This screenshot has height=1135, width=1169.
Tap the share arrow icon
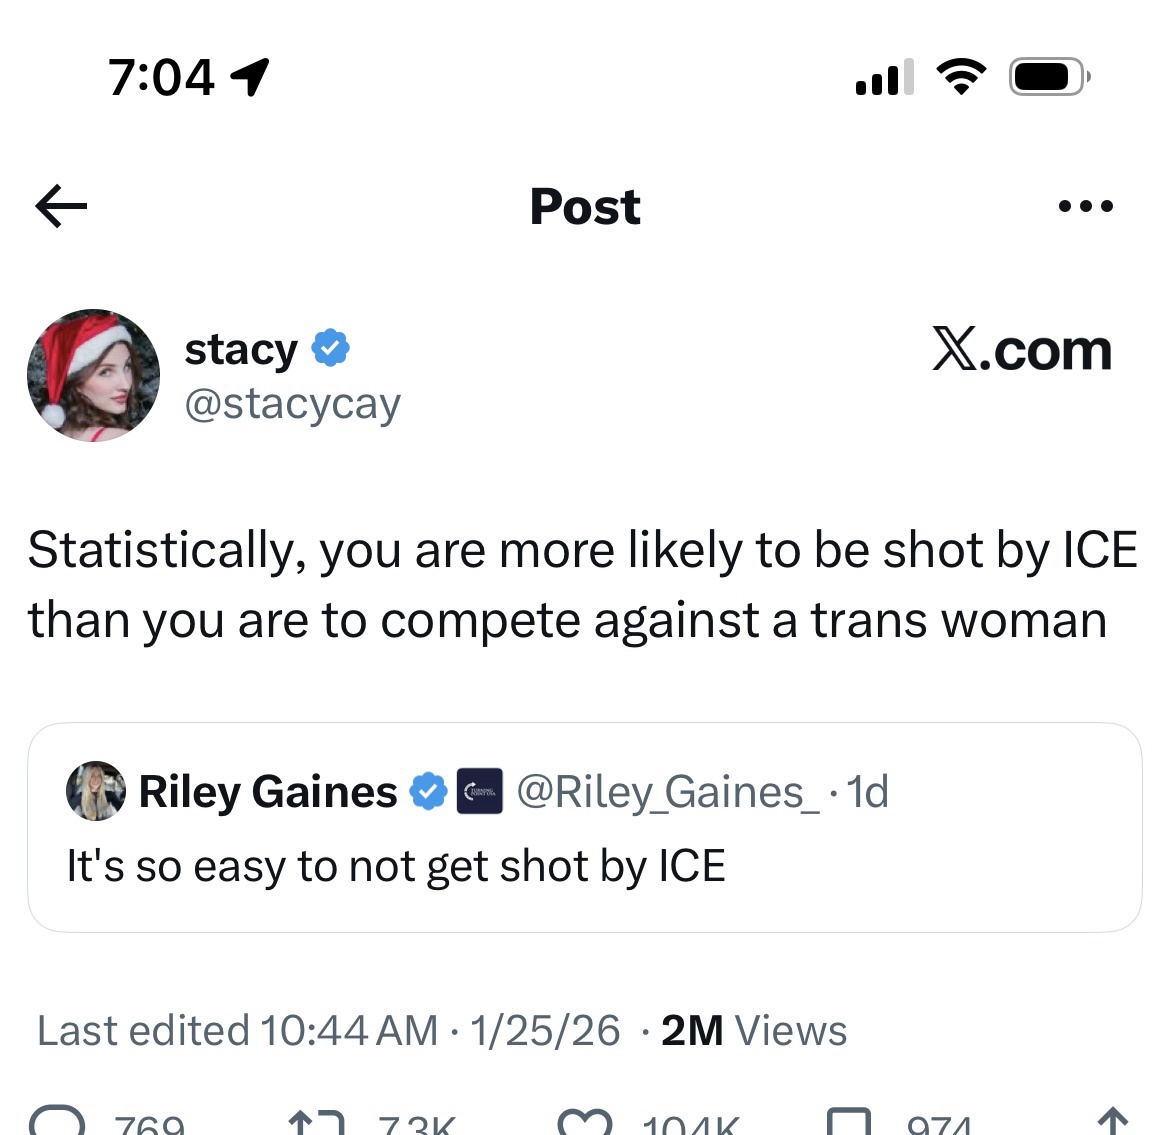(1112, 1122)
